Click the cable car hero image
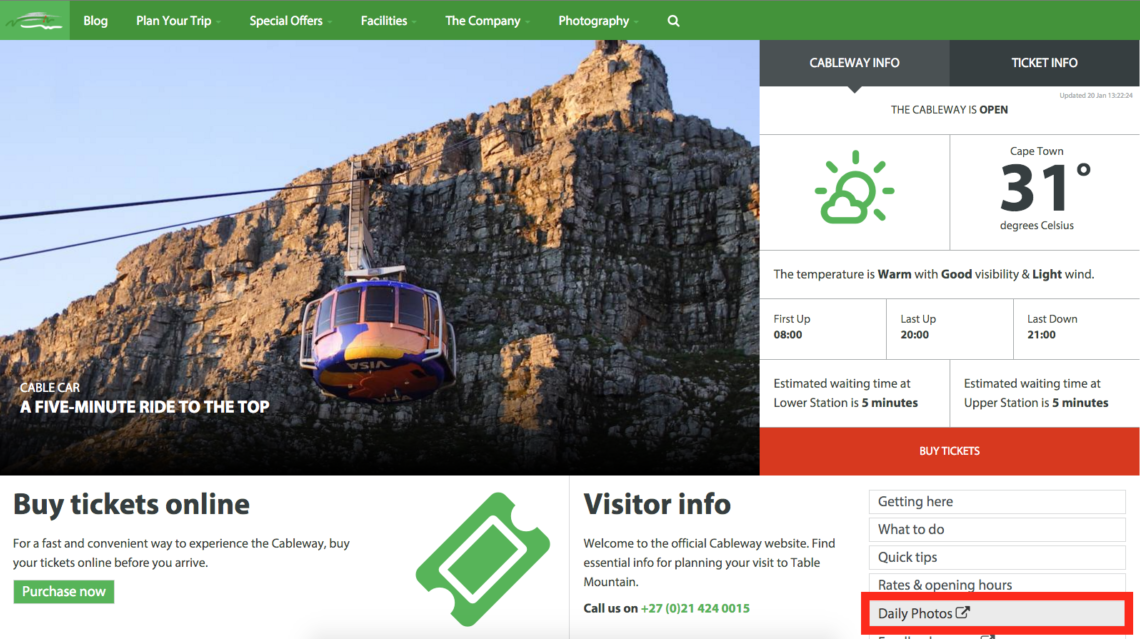Screen dimensions: 1140x639 click(380, 257)
